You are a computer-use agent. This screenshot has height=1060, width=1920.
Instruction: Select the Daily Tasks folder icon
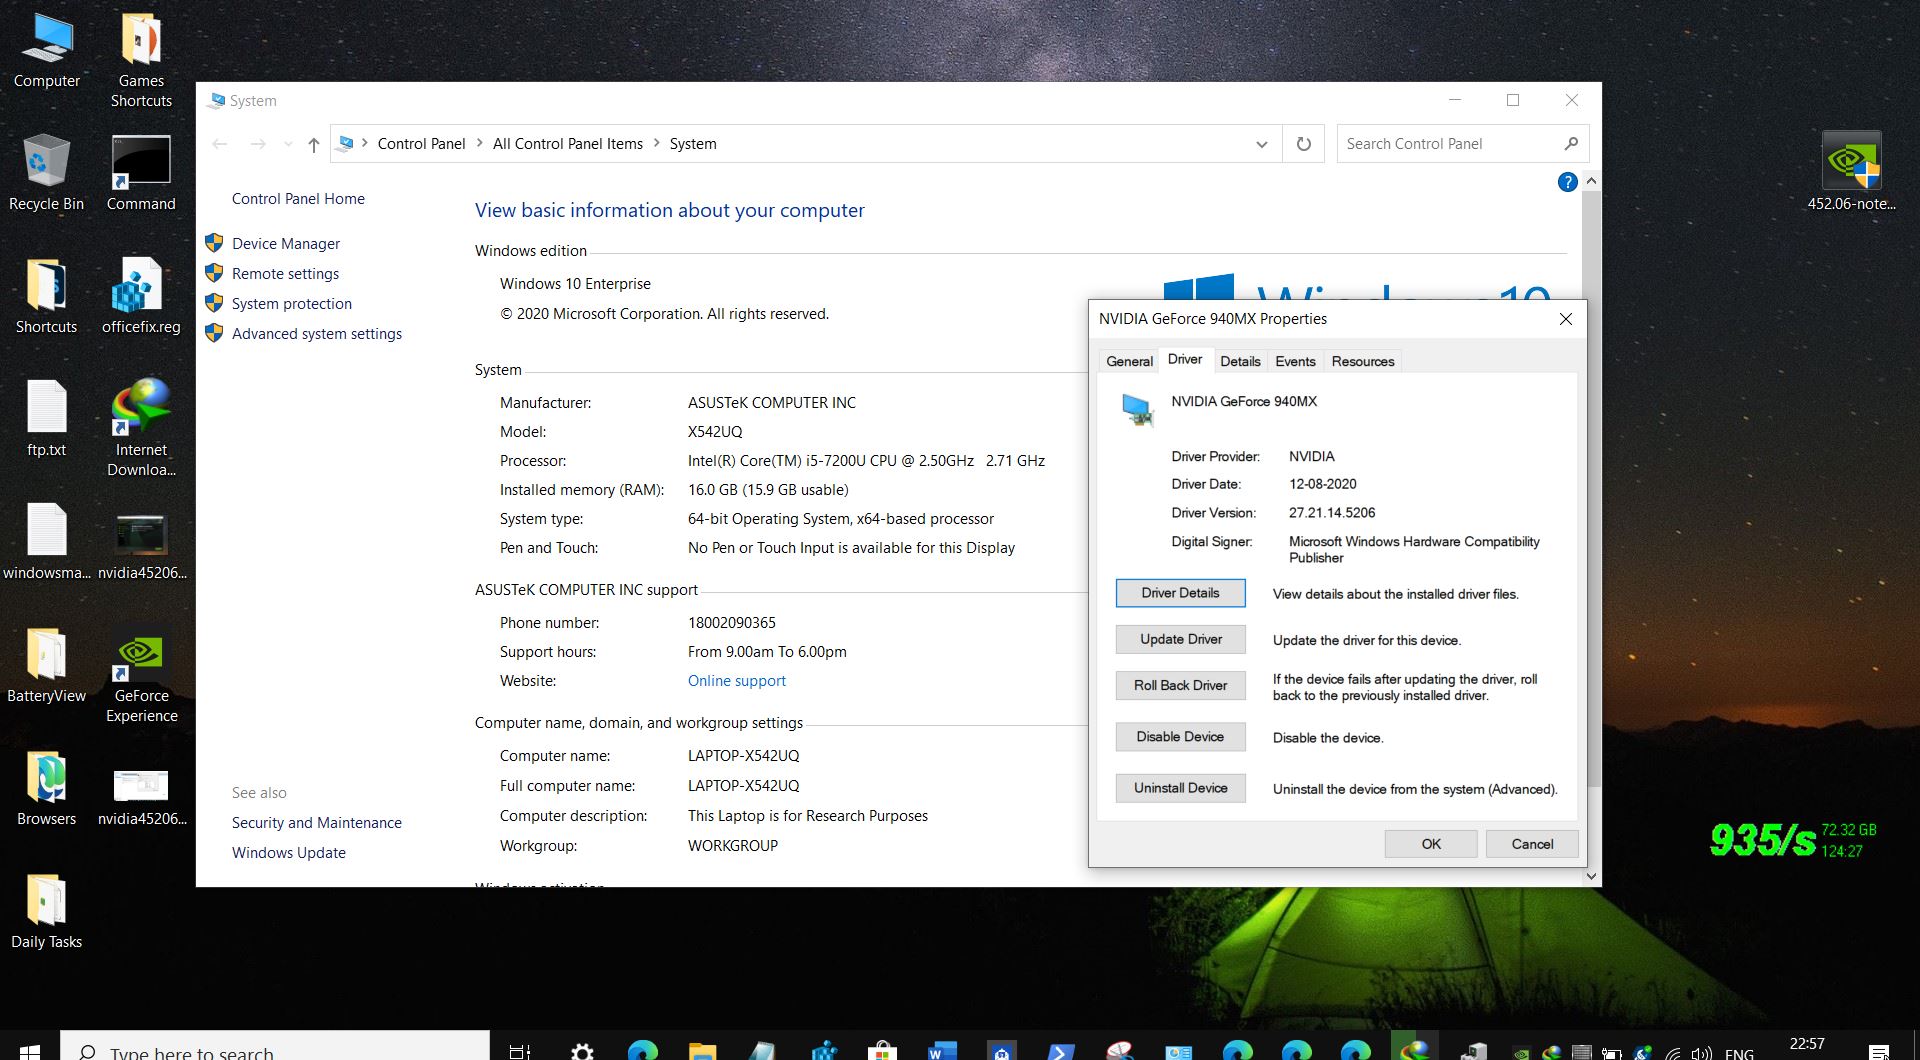point(46,911)
